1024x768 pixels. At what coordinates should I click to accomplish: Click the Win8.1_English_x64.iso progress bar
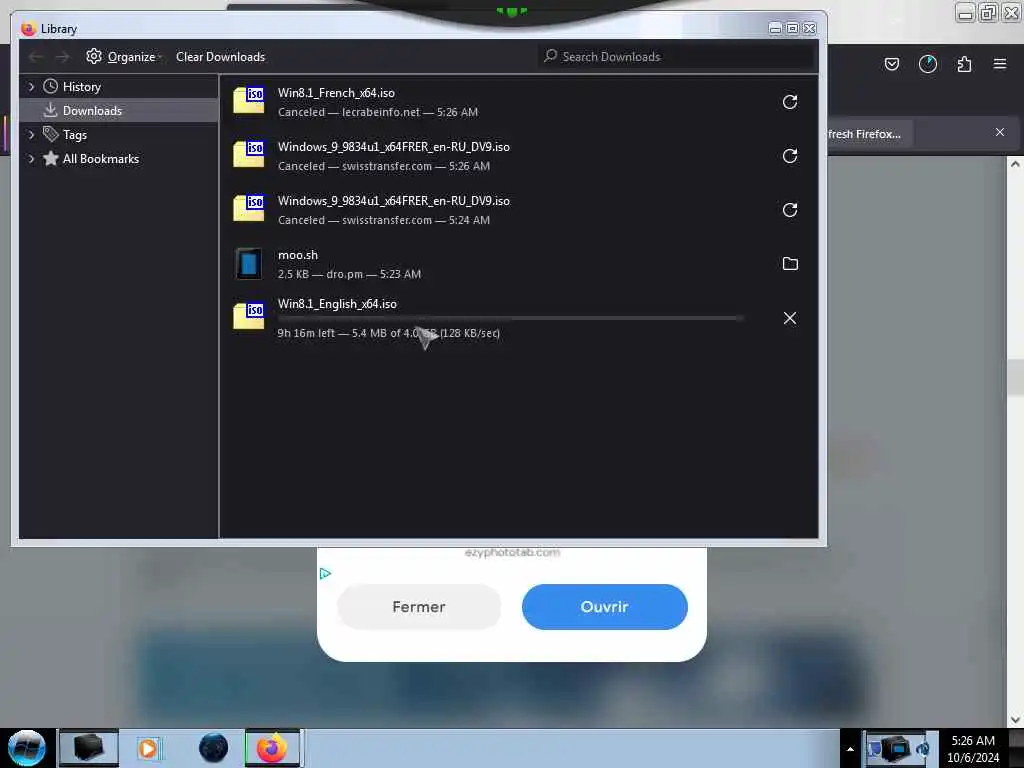click(x=510, y=319)
